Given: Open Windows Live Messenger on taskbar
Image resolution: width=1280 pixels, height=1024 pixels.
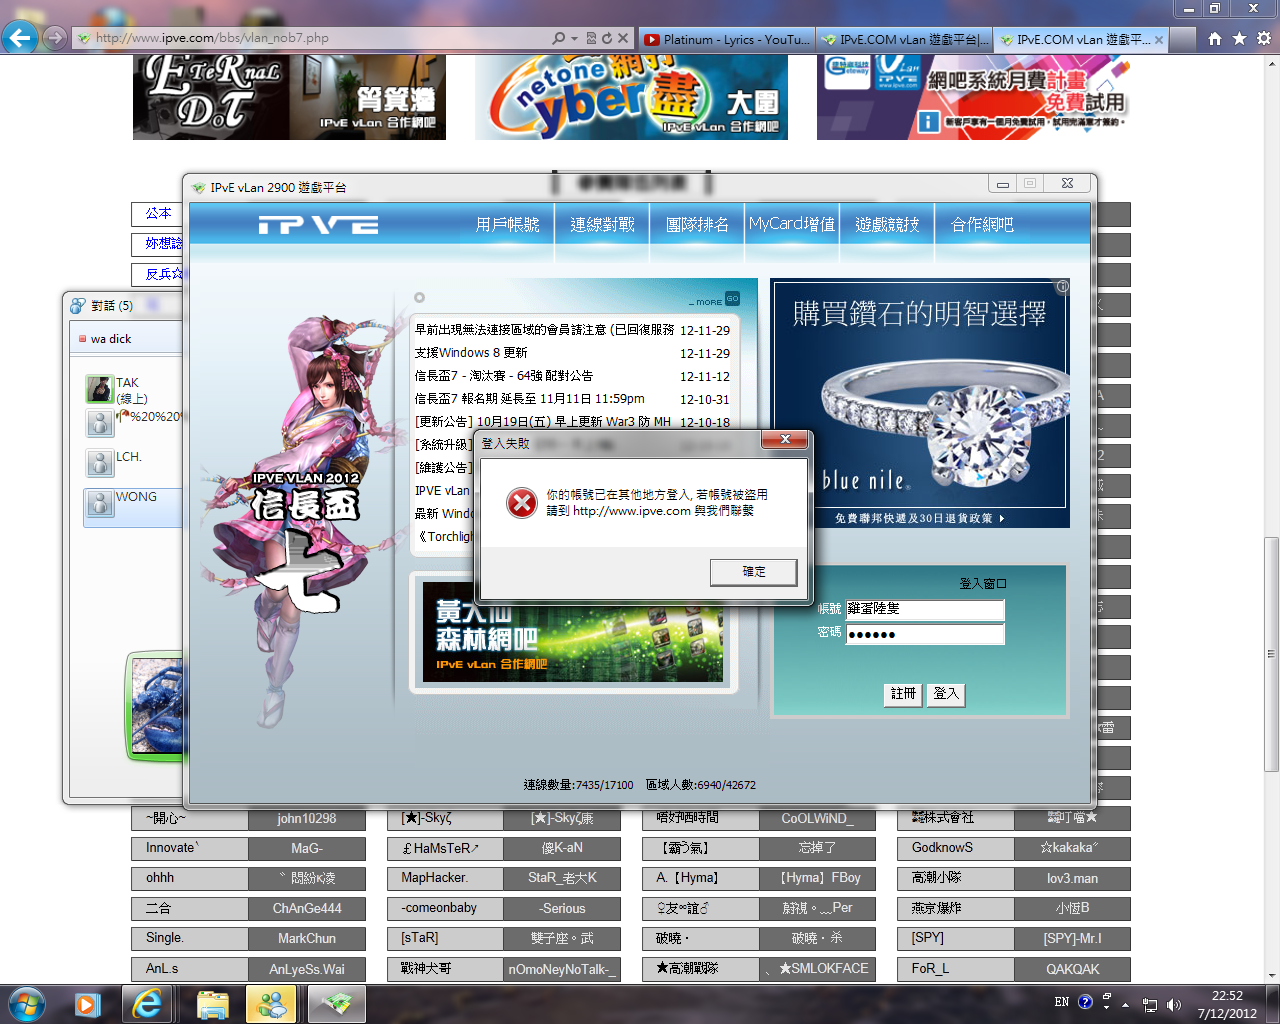Looking at the screenshot, I should point(271,1004).
